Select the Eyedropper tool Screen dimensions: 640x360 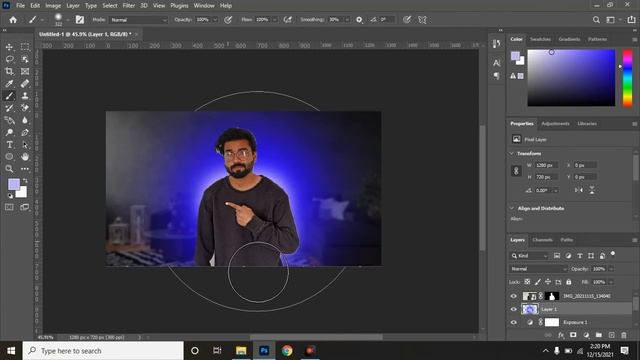tap(9, 84)
